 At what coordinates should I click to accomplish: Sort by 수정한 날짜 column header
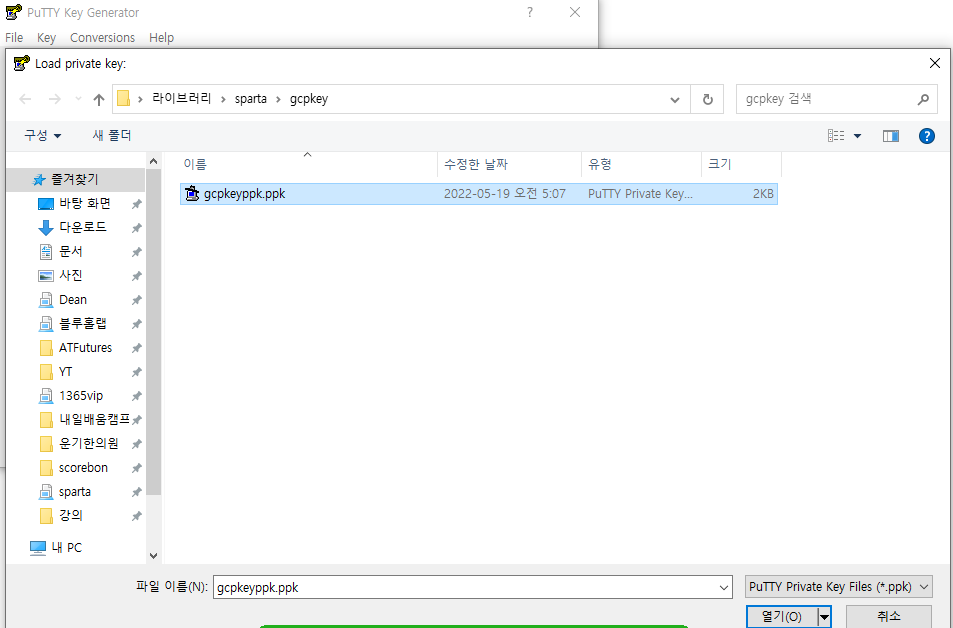tap(509, 164)
